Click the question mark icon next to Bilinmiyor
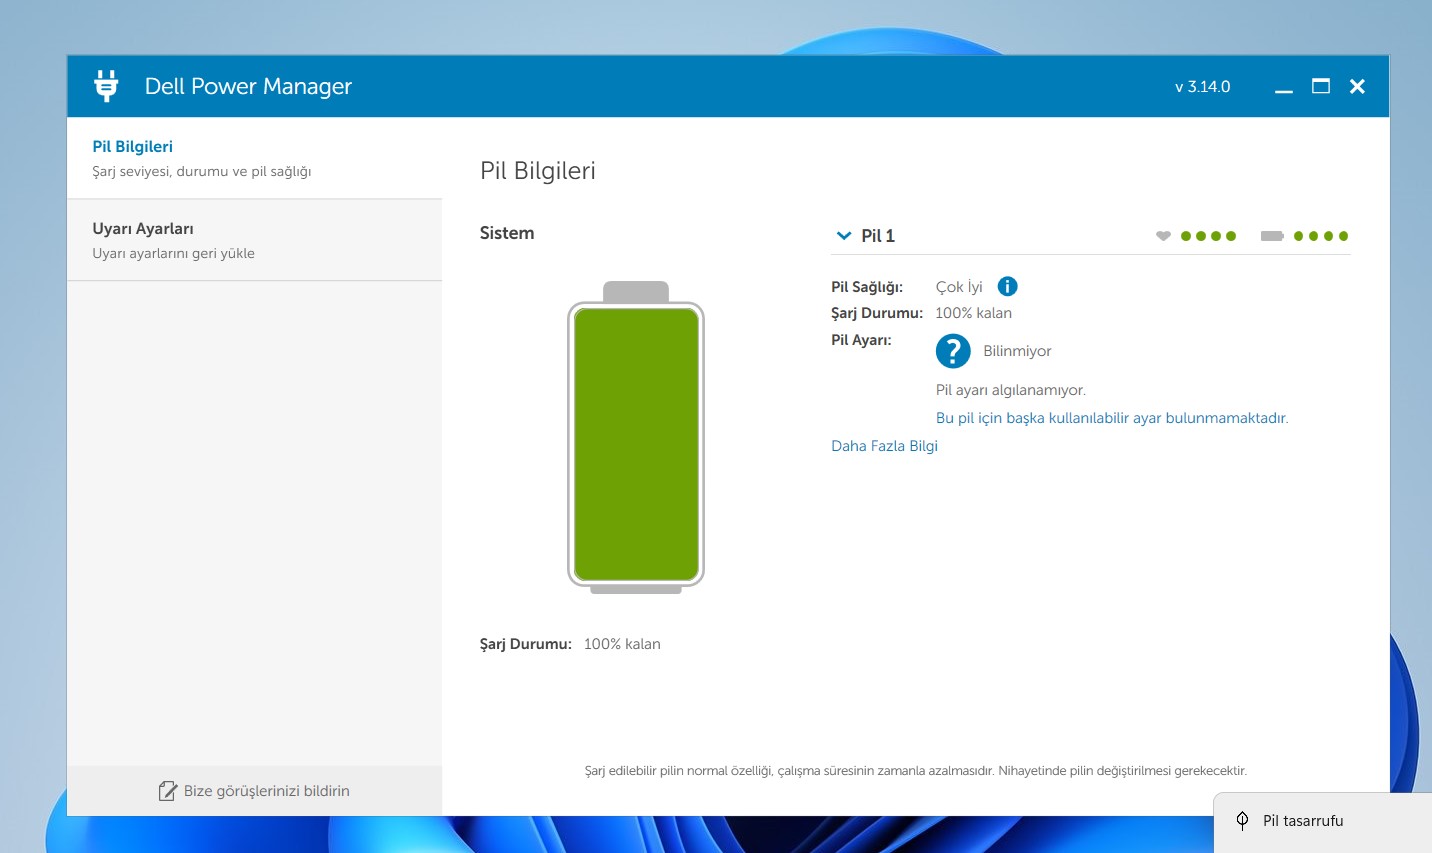Image resolution: width=1432 pixels, height=853 pixels. tap(953, 351)
